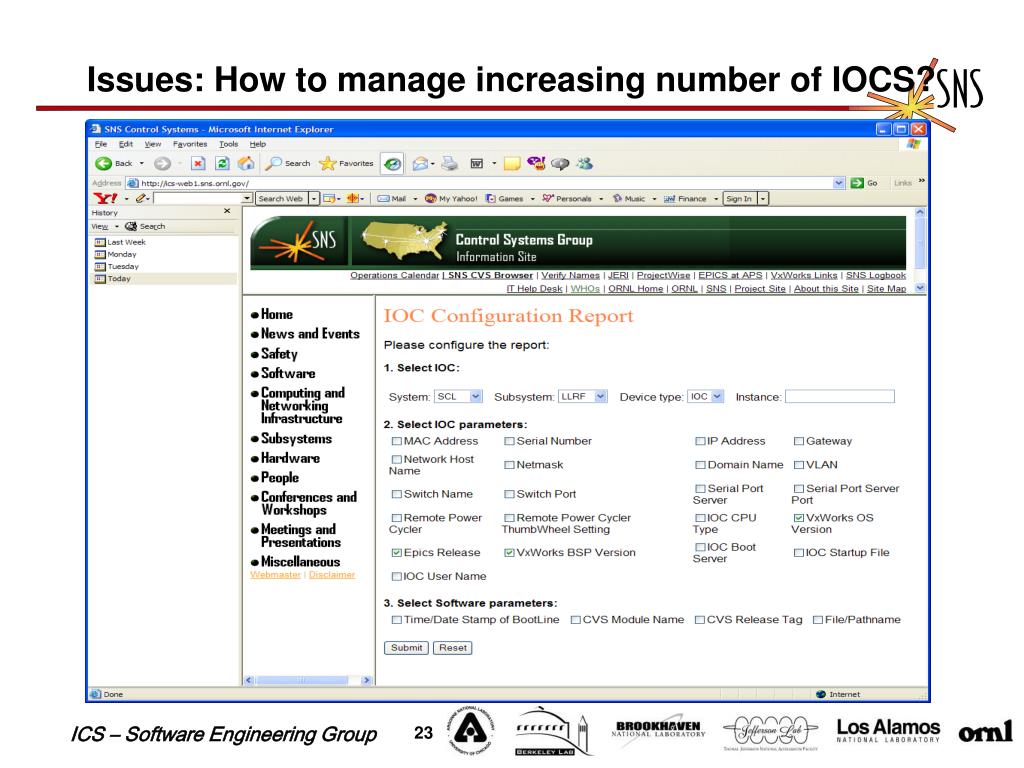The image size is (1024, 768).
Task: Click the Search Web button on Yahoo toolbar
Action: point(280,199)
